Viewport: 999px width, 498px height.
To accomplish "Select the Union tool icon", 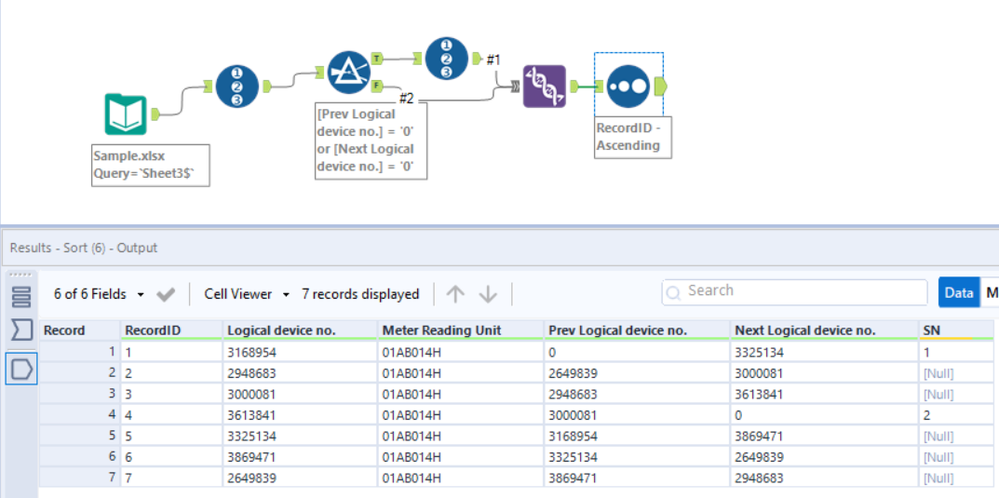I will coord(544,86).
